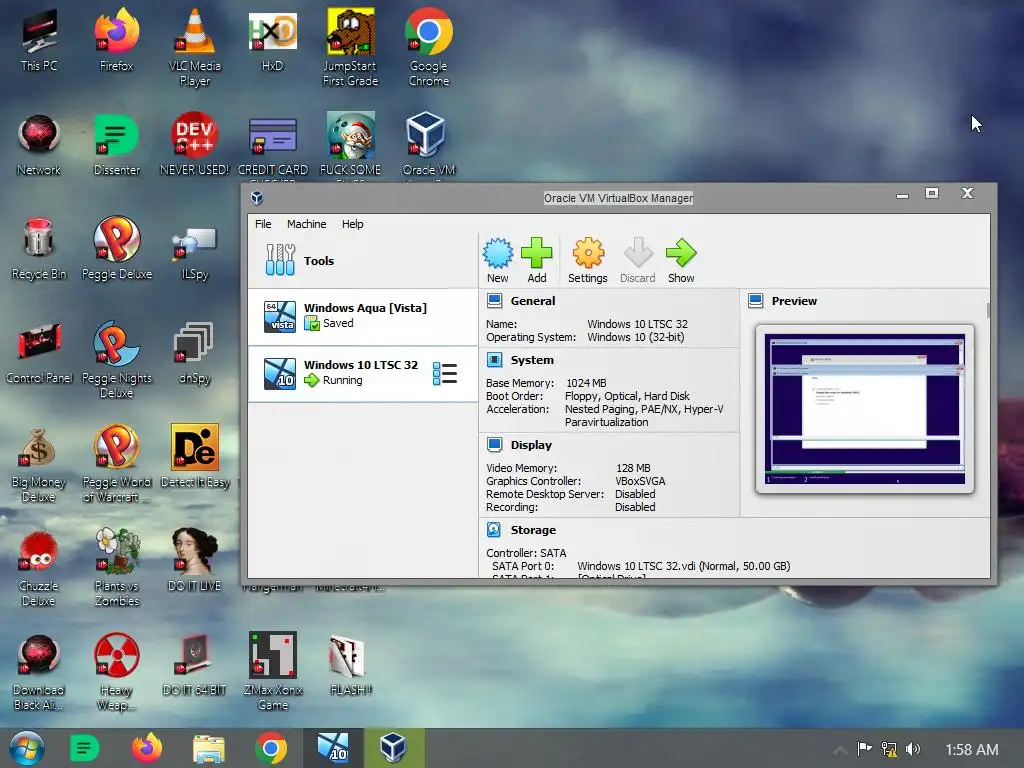Screen dimensions: 1024x768
Task: Click the System section header
Action: click(520, 360)
